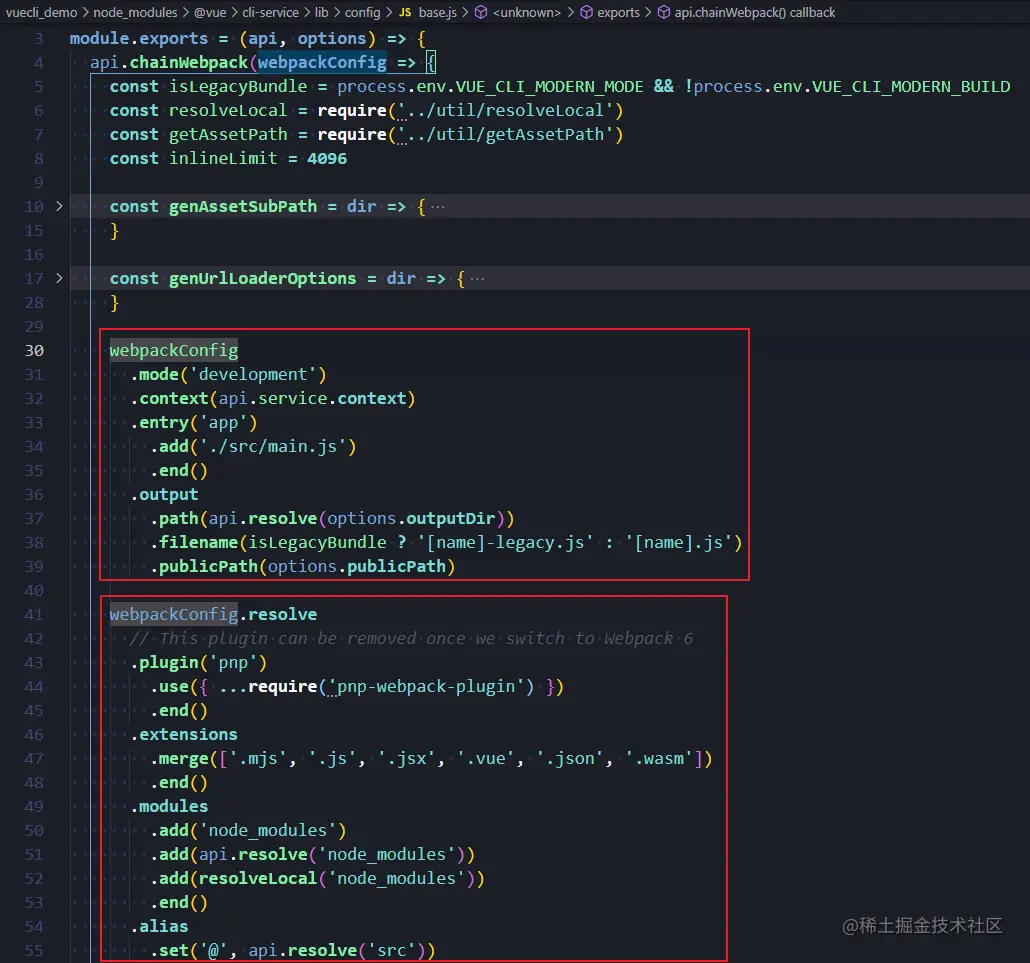Click 'node_modules' string on line 50
Screen dimensions: 1030x963
(268, 831)
